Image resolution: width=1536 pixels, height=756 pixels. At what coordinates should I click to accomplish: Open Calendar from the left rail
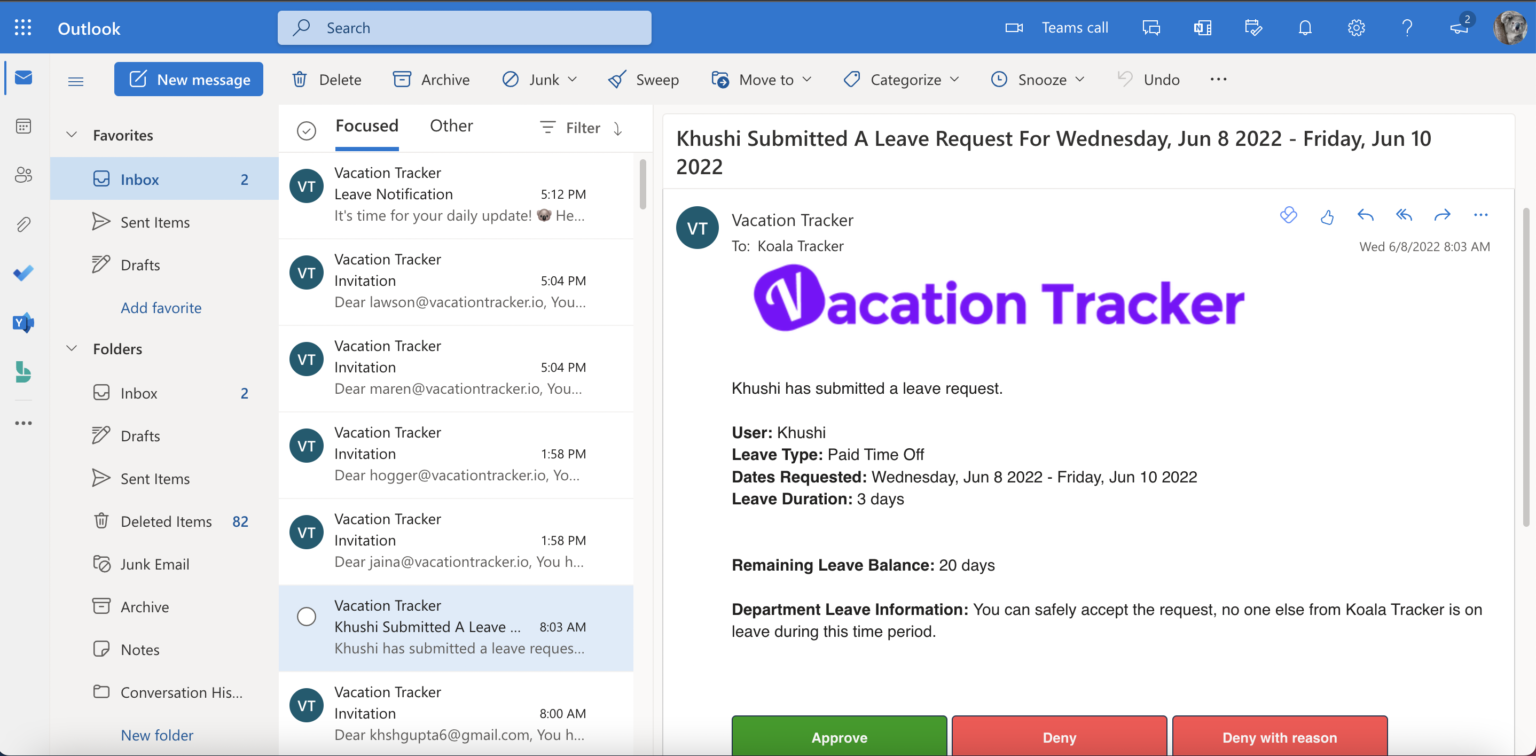coord(23,127)
